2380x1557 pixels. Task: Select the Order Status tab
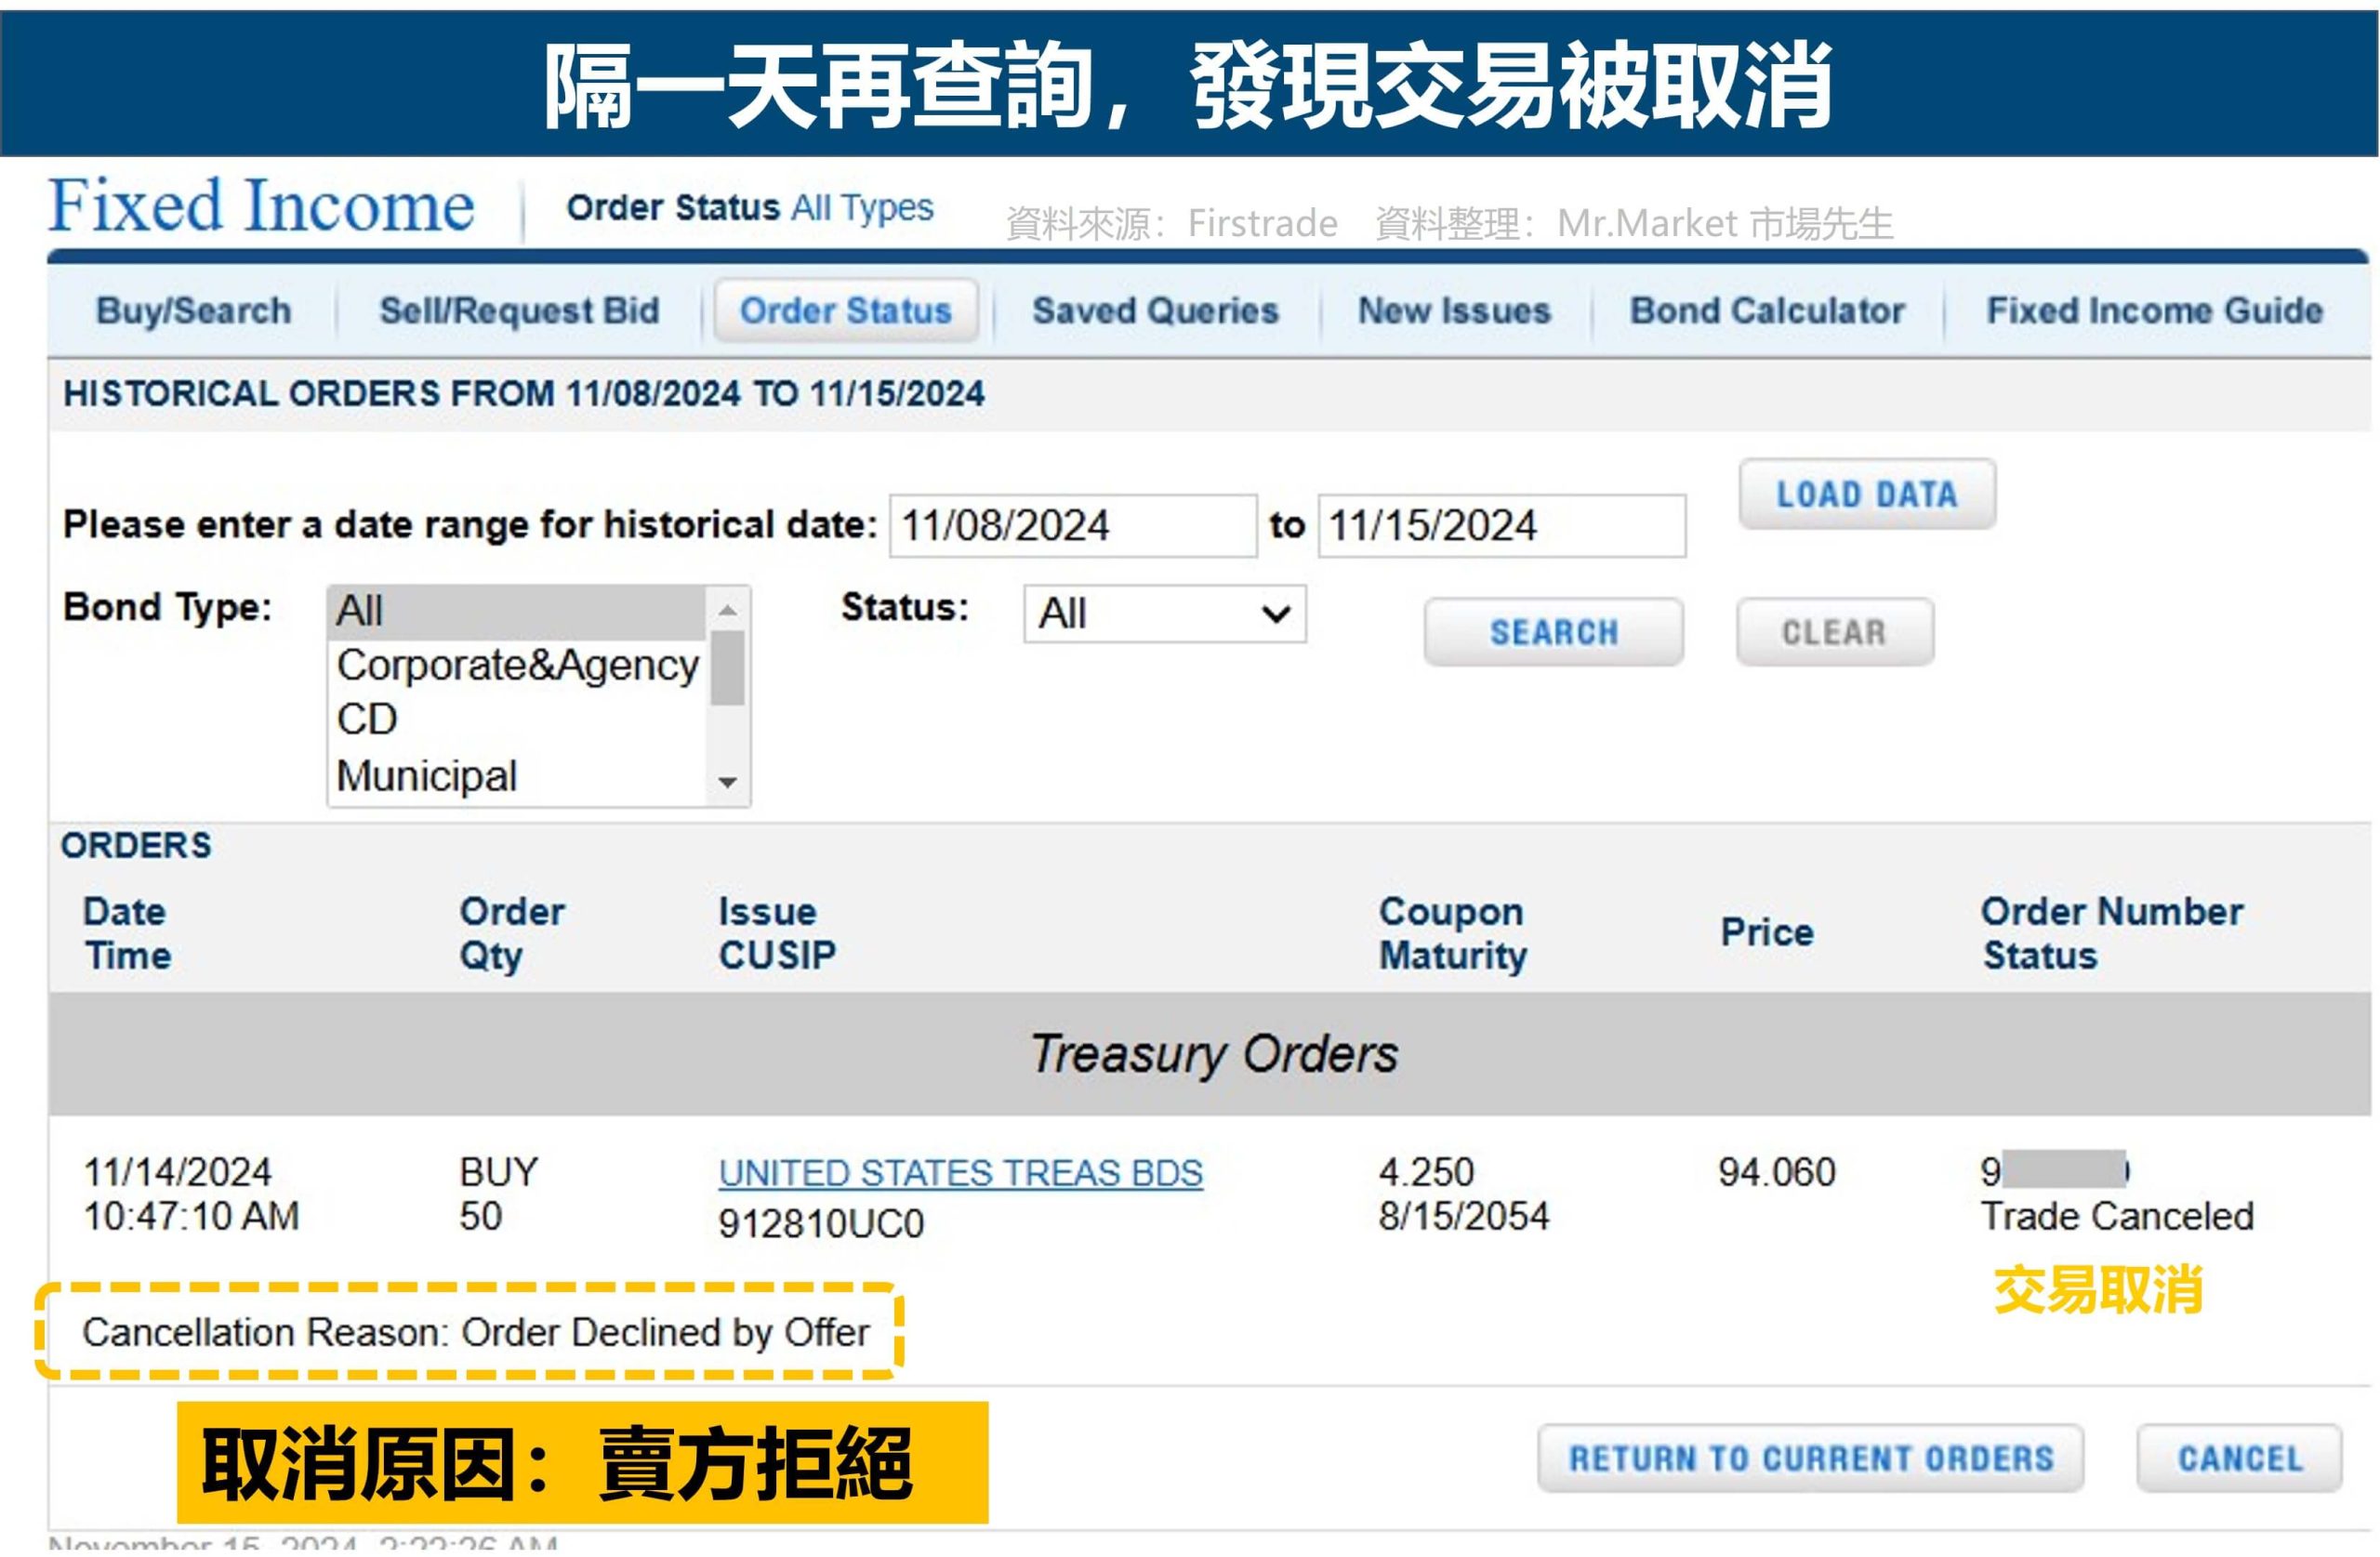pos(846,311)
